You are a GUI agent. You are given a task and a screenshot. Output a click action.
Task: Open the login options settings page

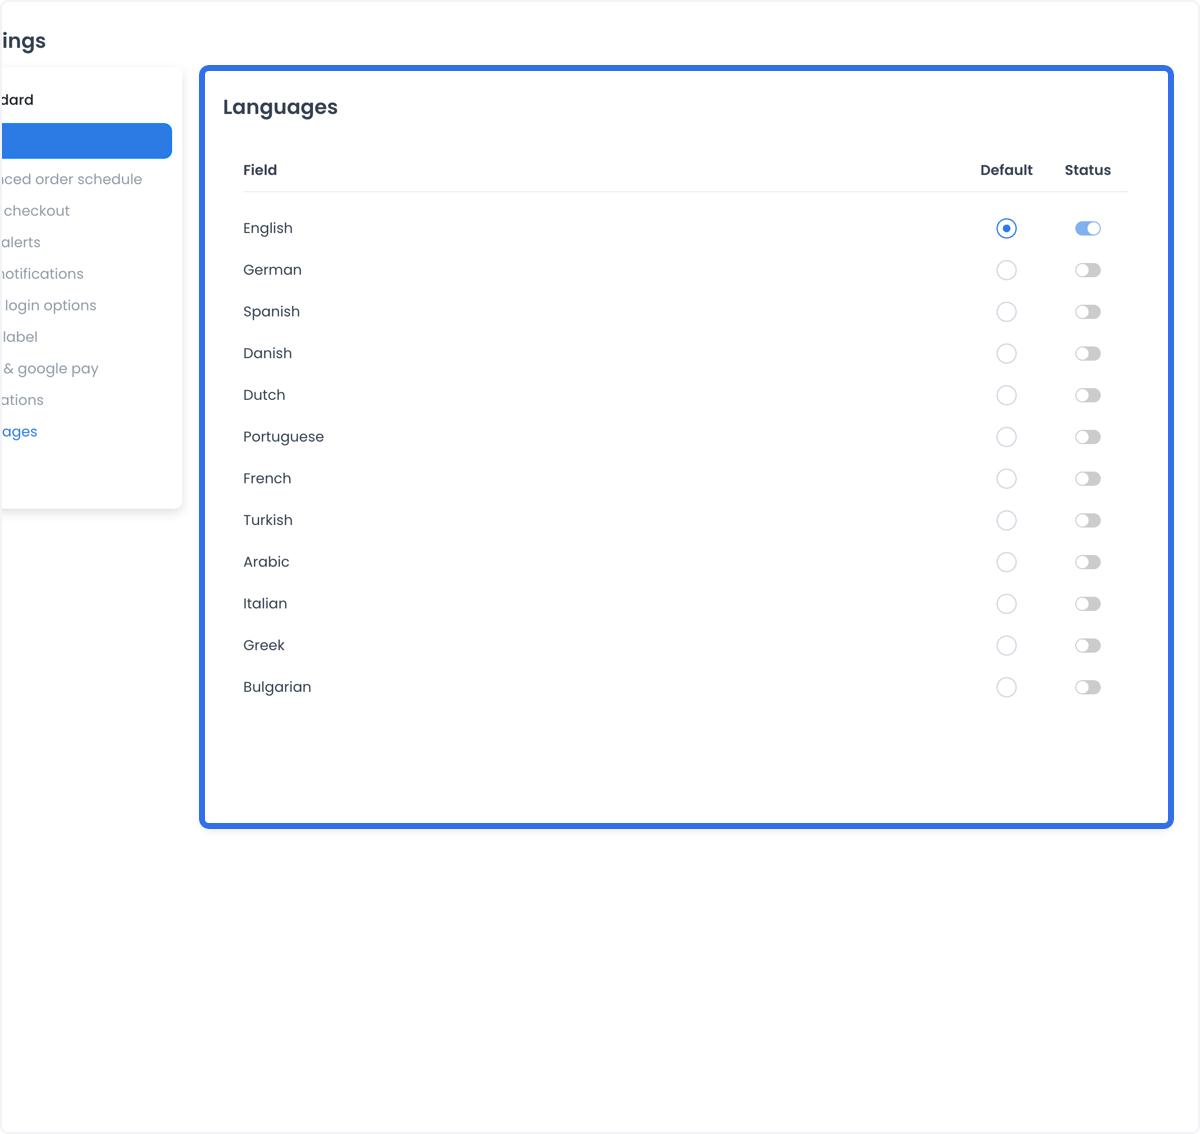(49, 305)
